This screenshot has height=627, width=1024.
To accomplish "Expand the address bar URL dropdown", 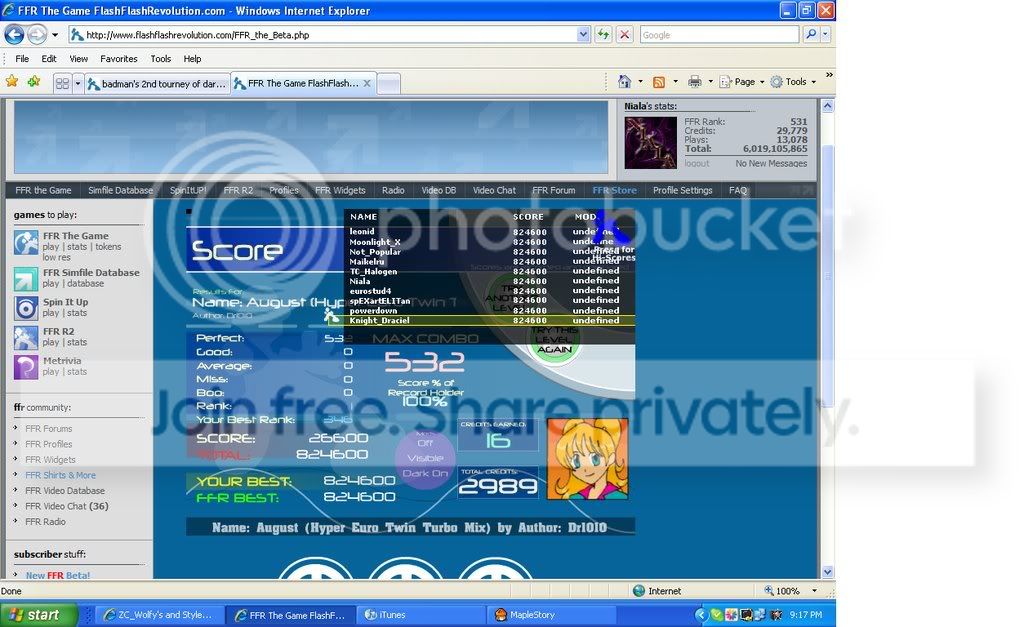I will pyautogui.click(x=583, y=34).
